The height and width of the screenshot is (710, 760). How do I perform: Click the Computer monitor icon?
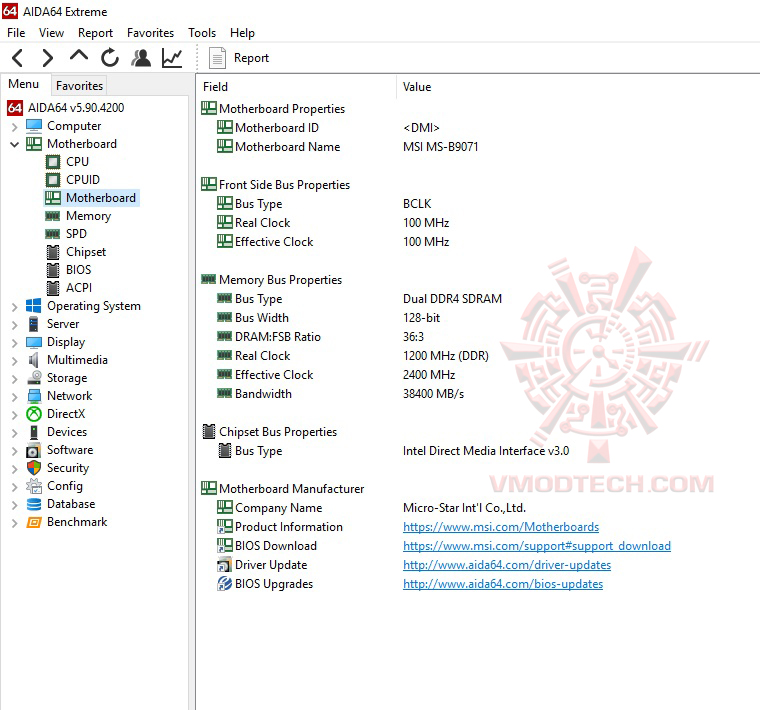pyautogui.click(x=34, y=126)
